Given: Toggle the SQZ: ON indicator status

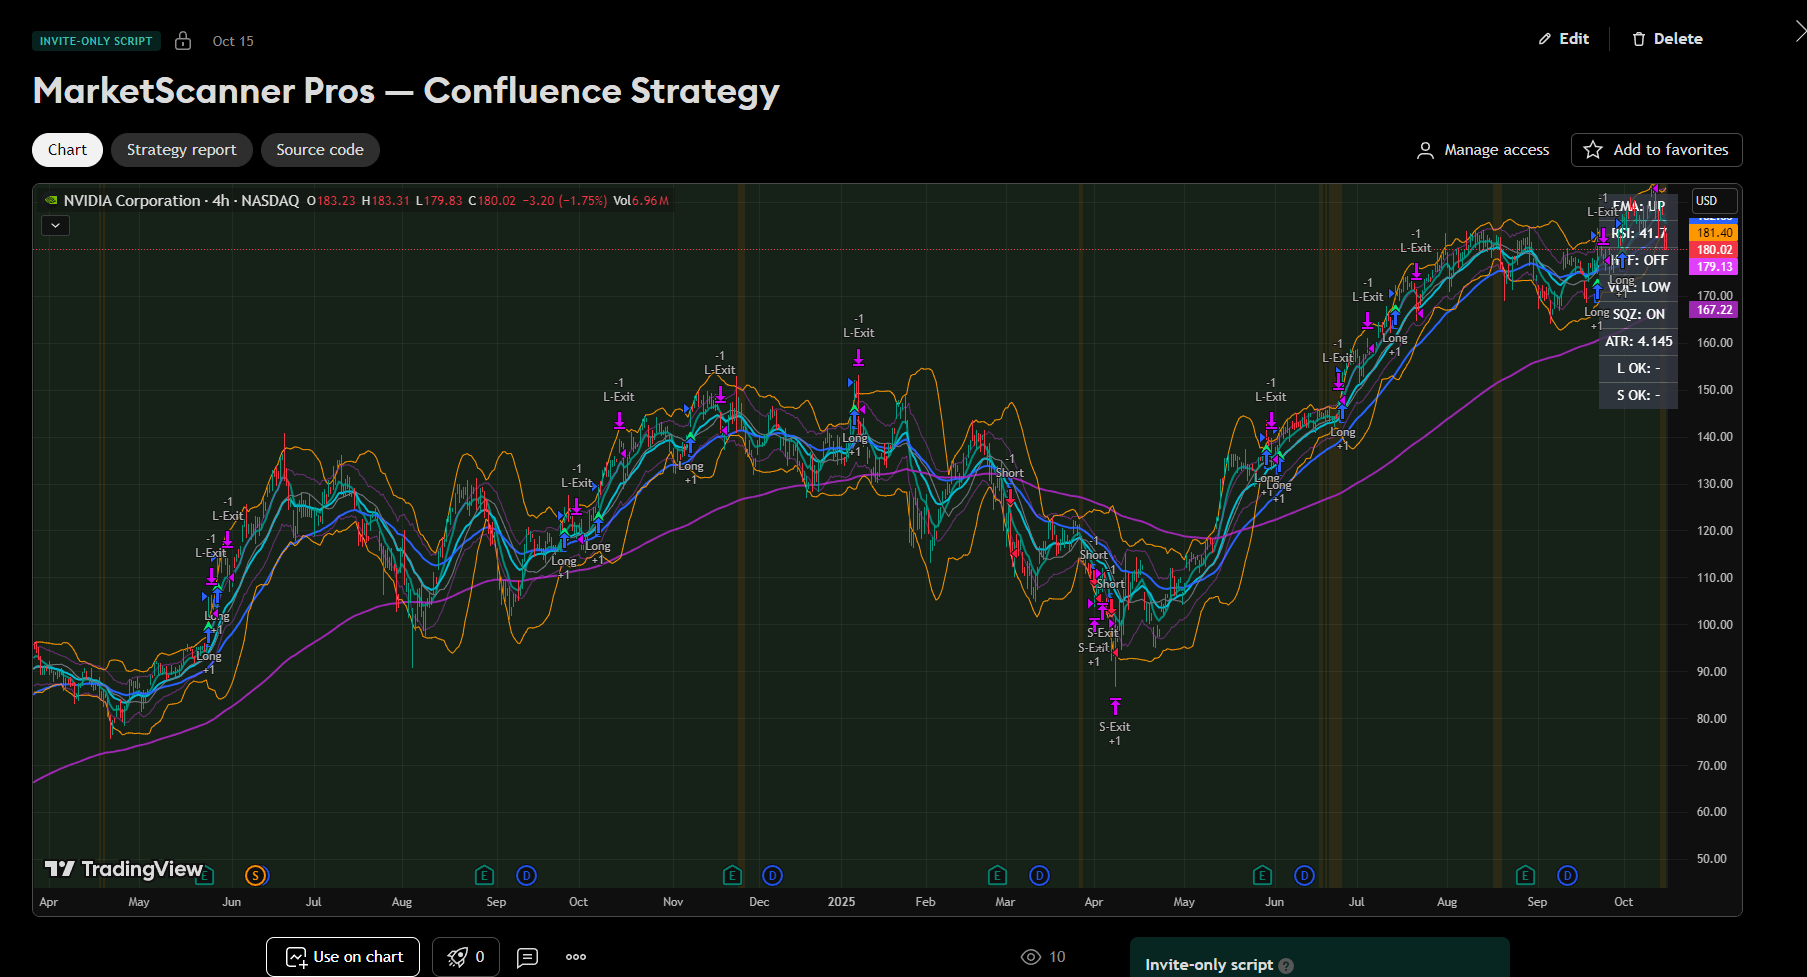Looking at the screenshot, I should (1638, 313).
